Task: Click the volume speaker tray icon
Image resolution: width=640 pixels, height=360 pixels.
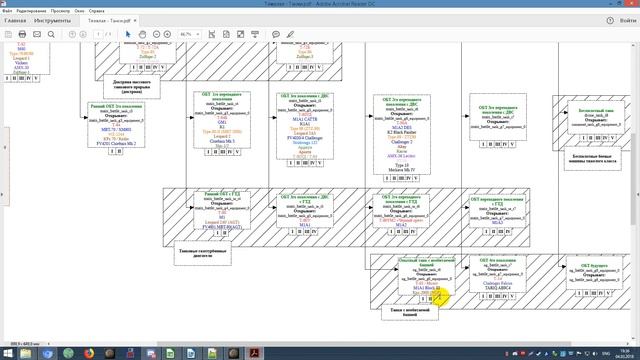Action: (x=595, y=353)
